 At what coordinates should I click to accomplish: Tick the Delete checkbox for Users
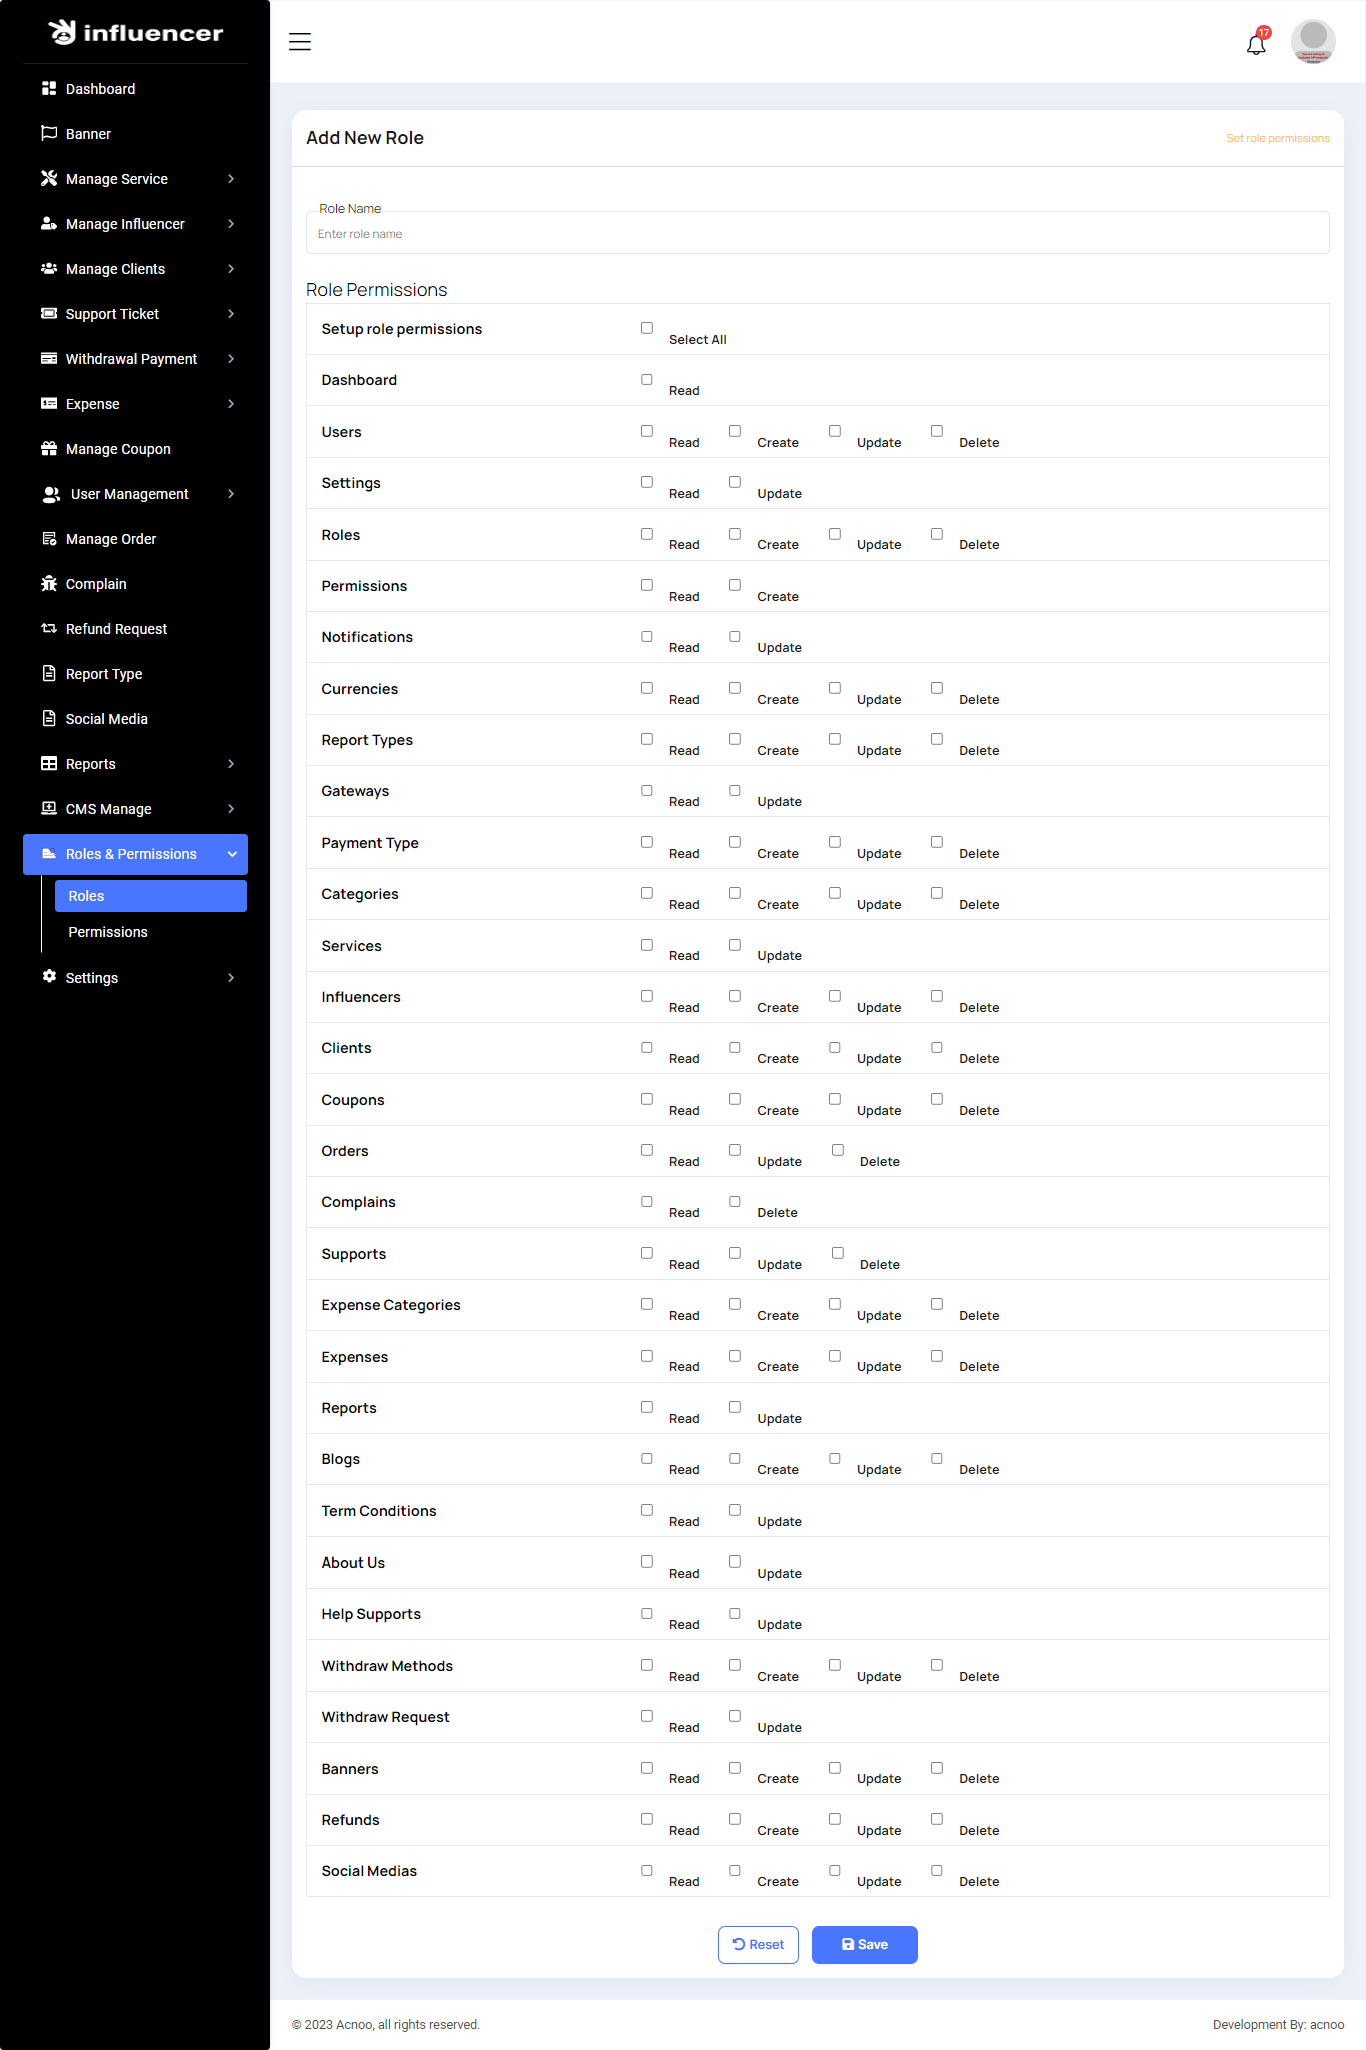tap(937, 431)
